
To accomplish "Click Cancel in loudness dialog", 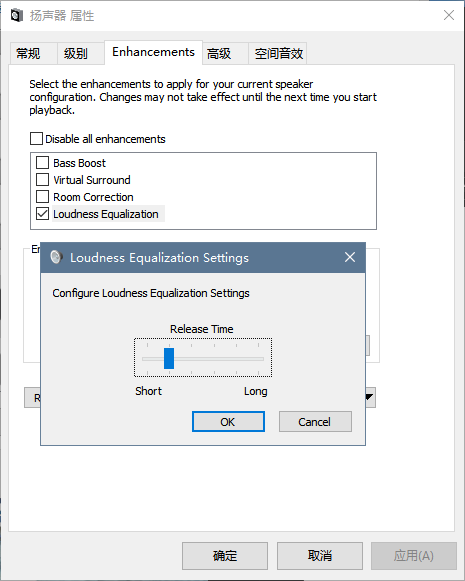I will pos(315,422).
